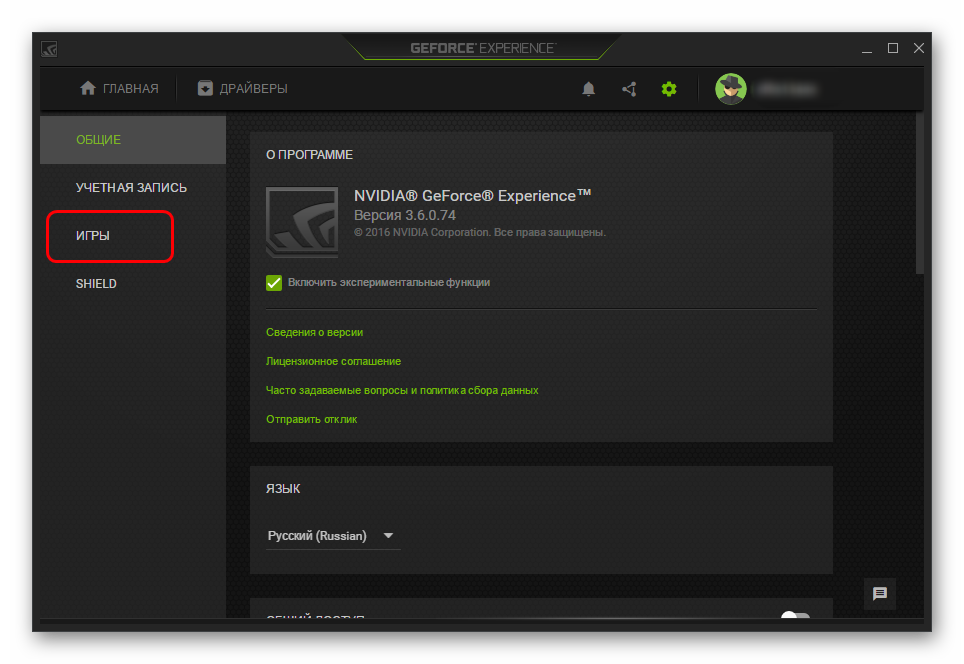Switch to УЧЕТНАЯ ЗАПИСЬ section
964x664 pixels.
pos(133,188)
